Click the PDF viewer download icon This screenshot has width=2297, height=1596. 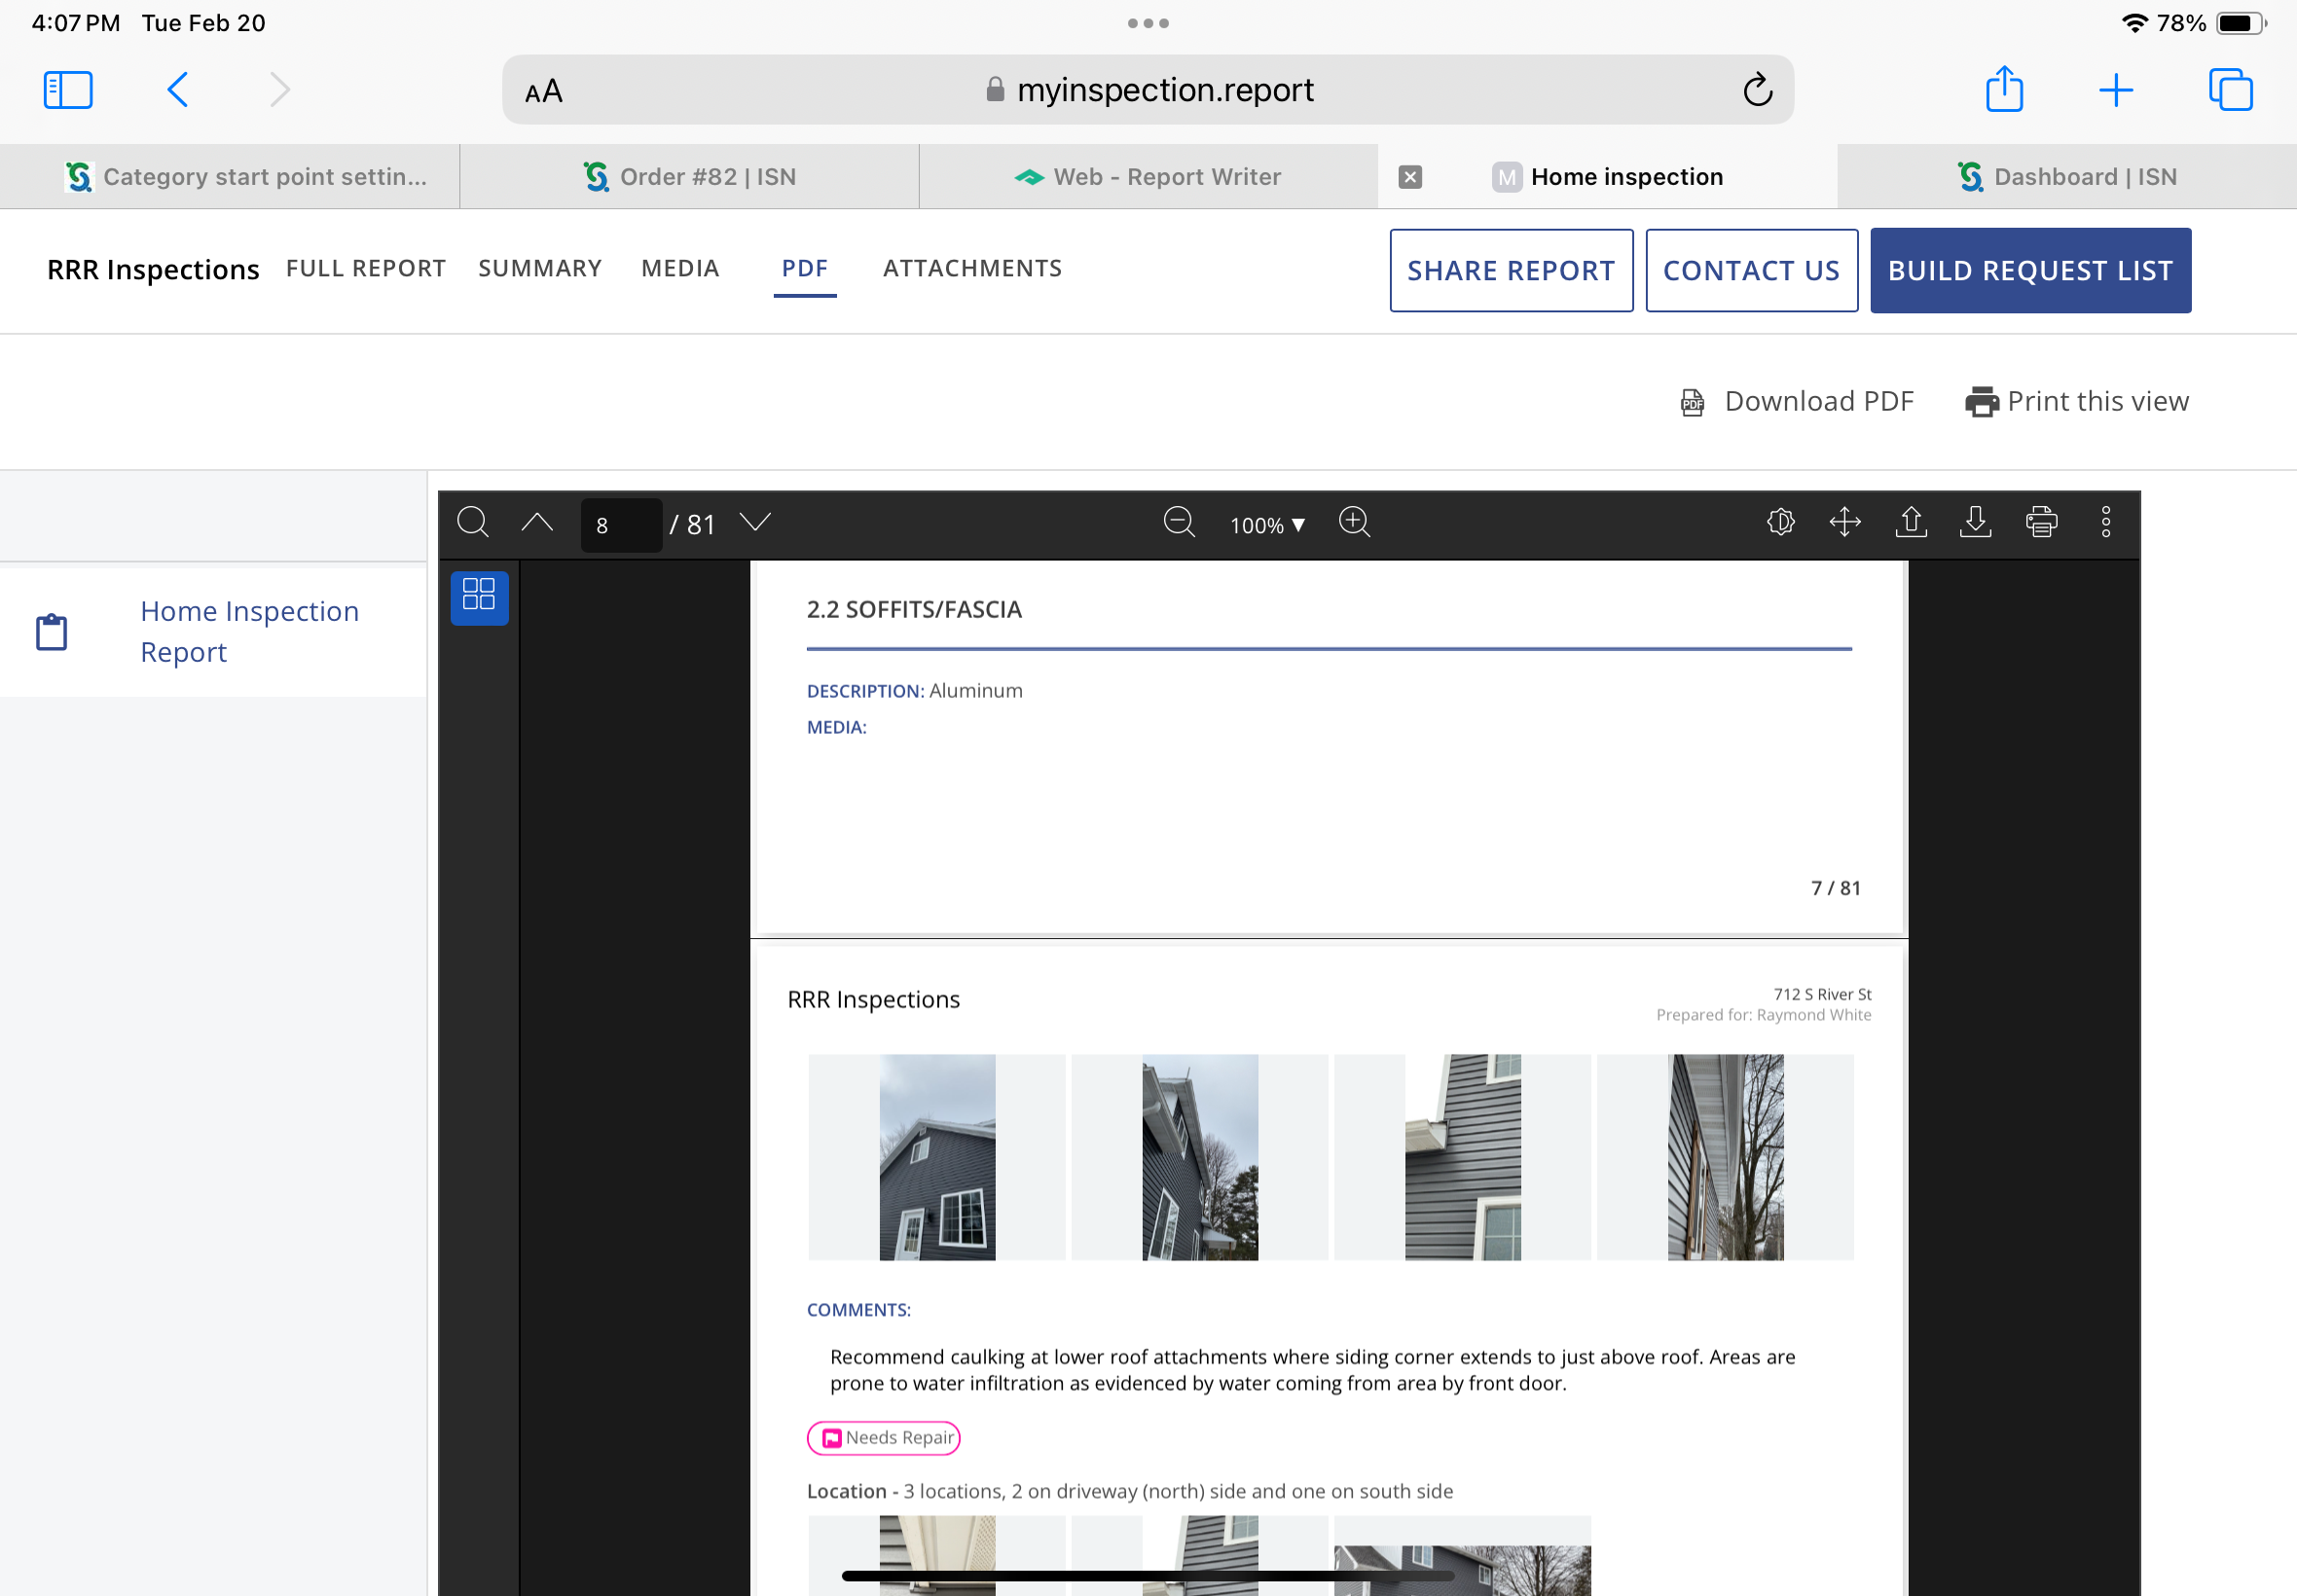1976,522
